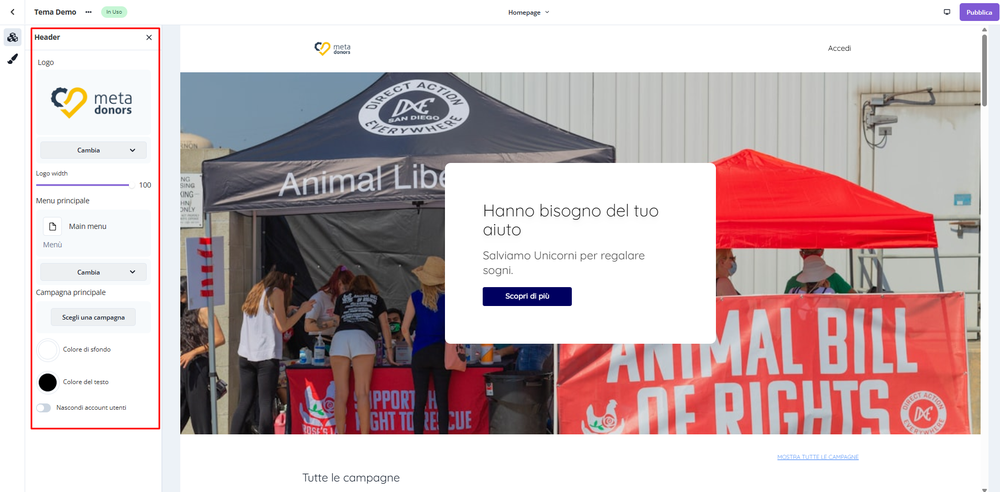Click the Logo width slider track

pos(84,185)
